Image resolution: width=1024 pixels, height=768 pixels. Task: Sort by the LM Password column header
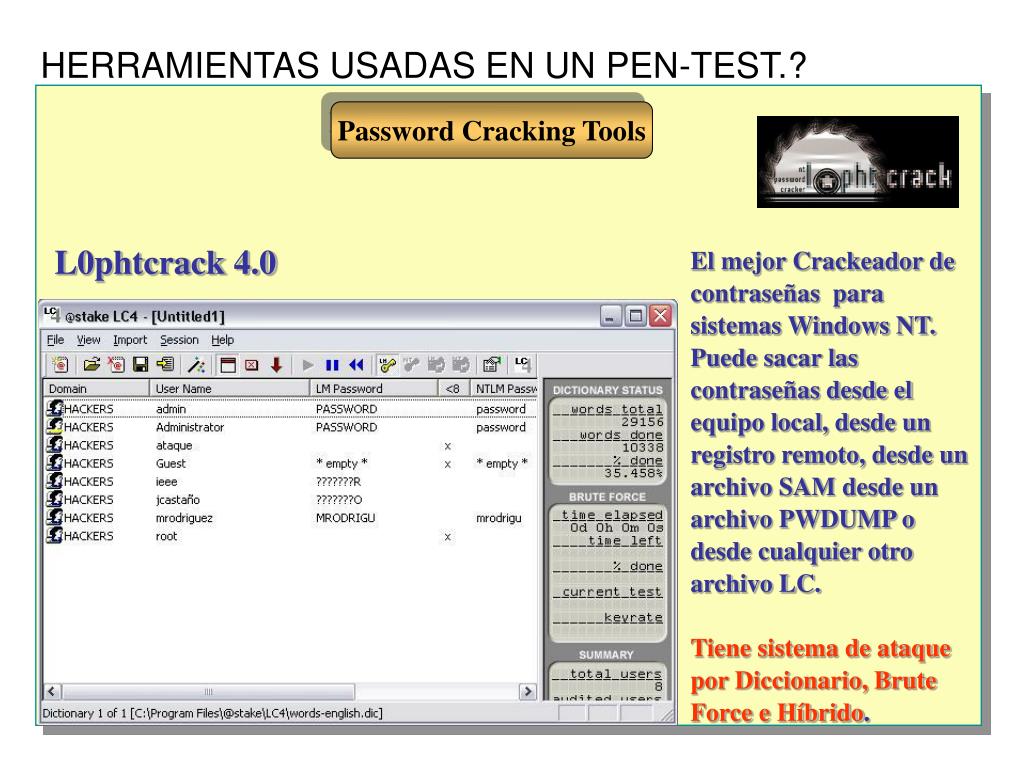click(x=373, y=389)
